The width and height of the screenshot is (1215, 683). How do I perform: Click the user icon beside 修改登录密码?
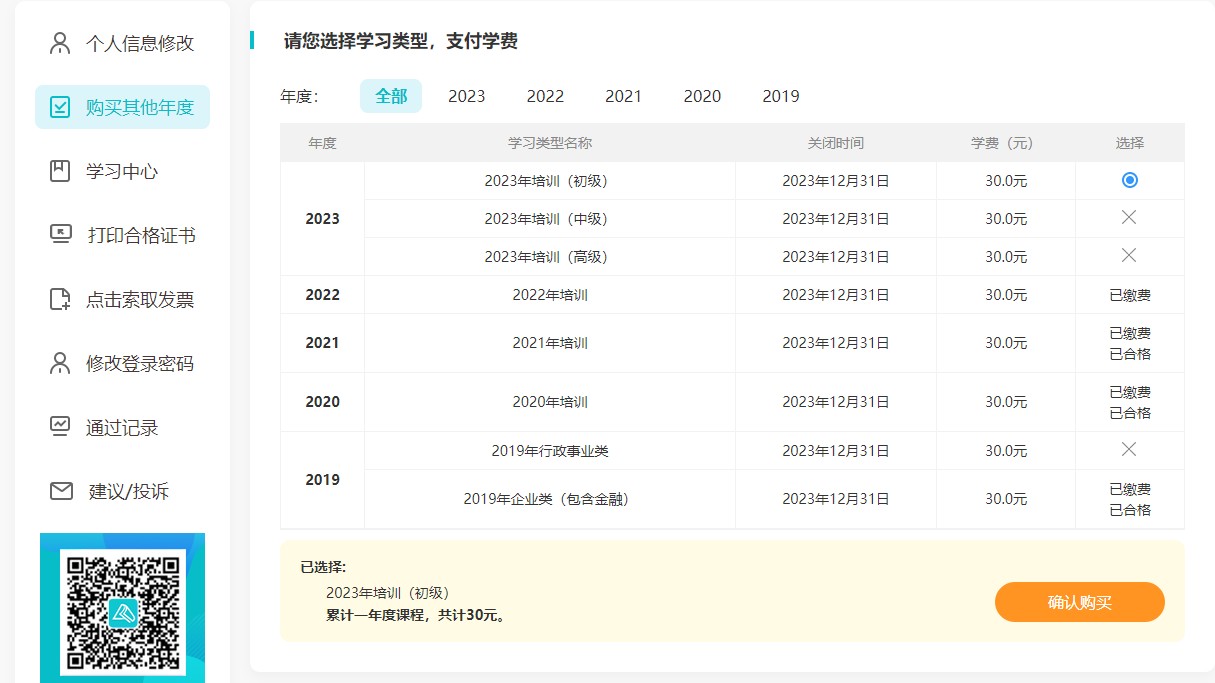coord(60,363)
